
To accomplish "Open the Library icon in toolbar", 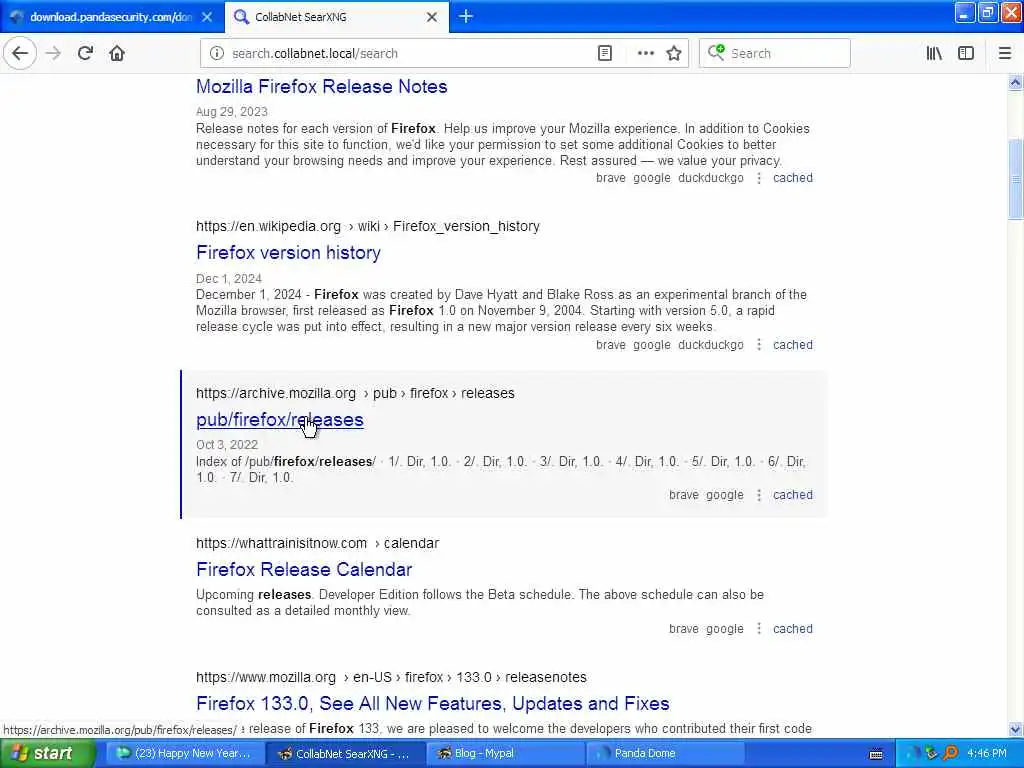I will (934, 53).
